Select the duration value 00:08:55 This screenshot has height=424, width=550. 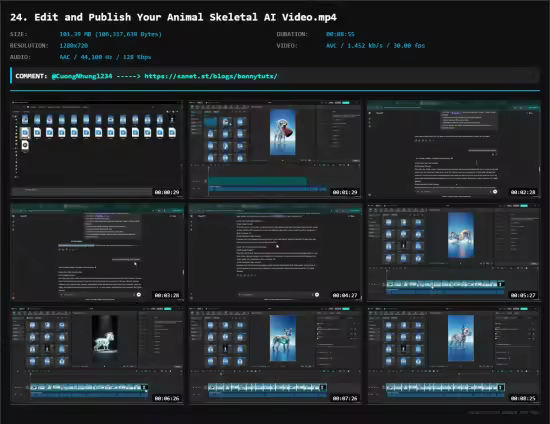(x=340, y=34)
